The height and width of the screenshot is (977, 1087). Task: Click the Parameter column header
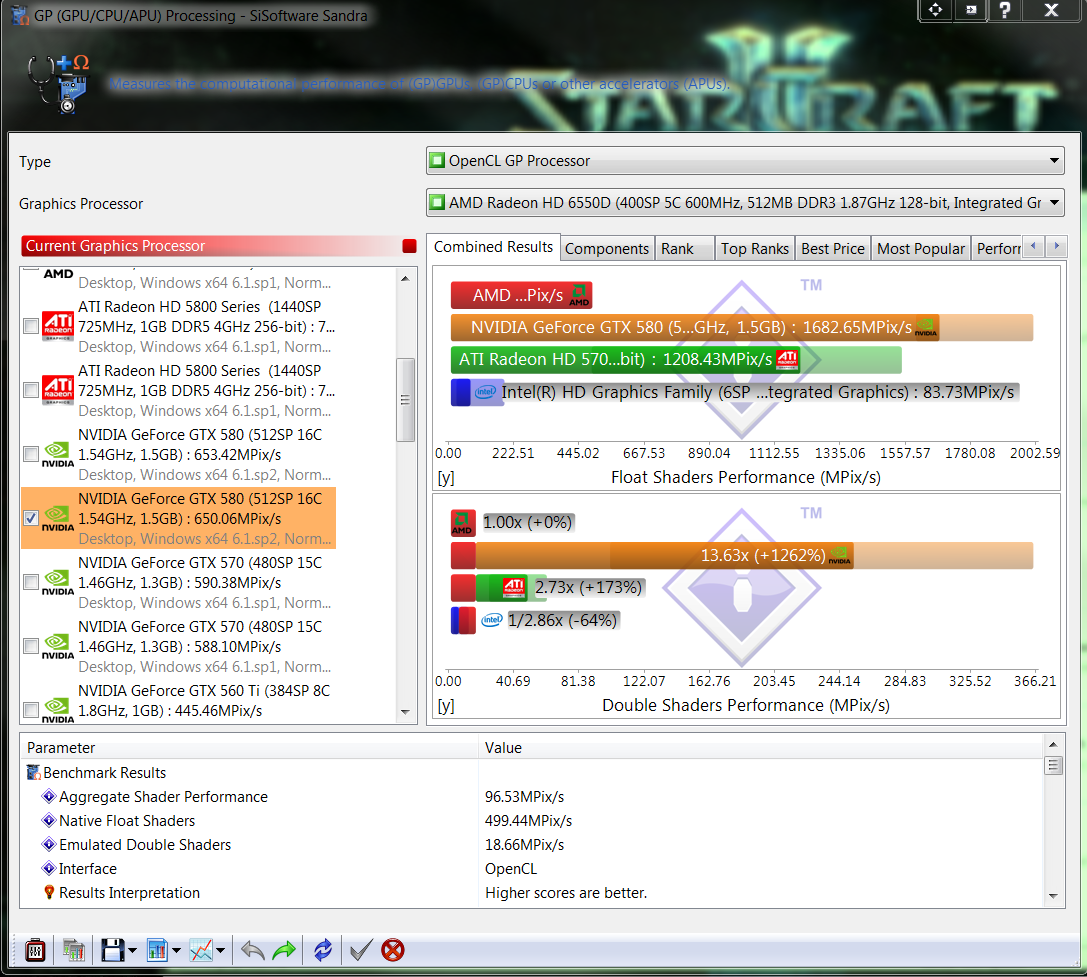click(249, 747)
